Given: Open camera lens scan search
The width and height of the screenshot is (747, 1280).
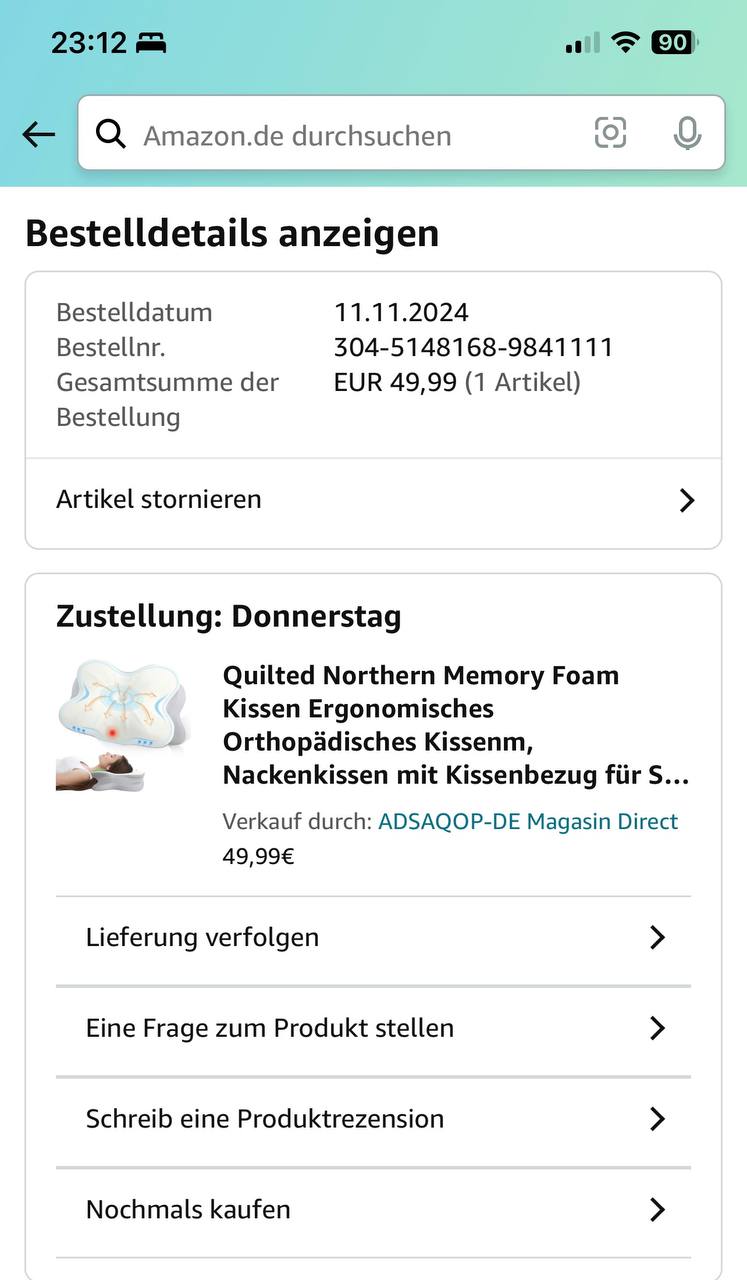Looking at the screenshot, I should click(610, 133).
